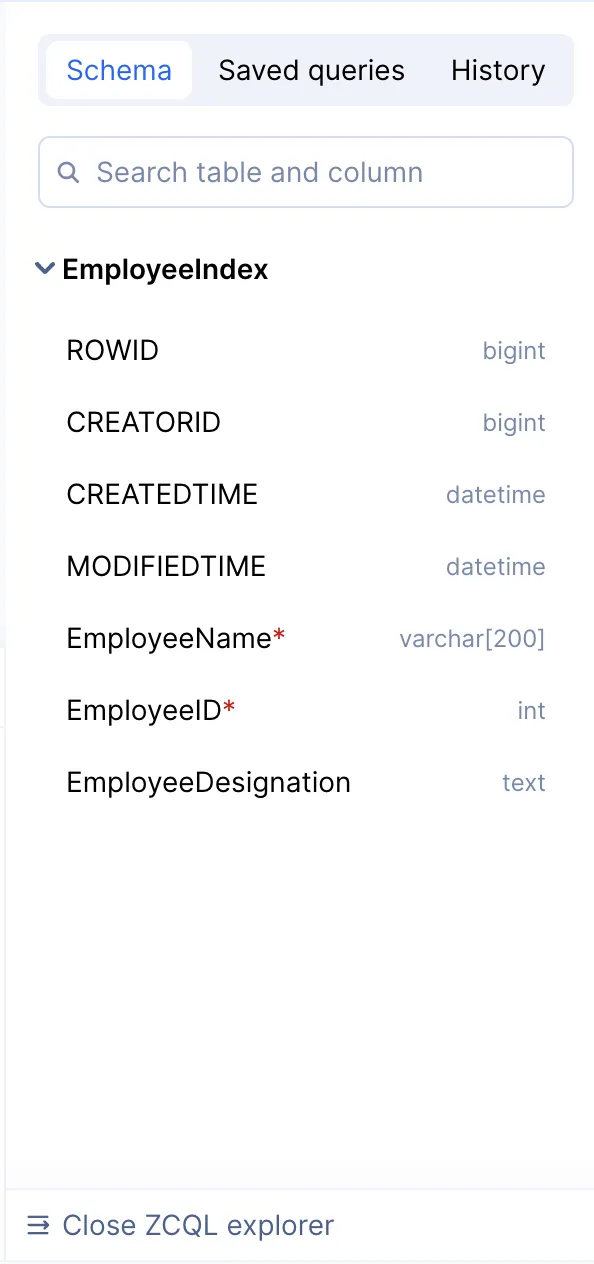Select the EmployeeName column
Image resolution: width=594 pixels, height=1264 pixels.
306,639
